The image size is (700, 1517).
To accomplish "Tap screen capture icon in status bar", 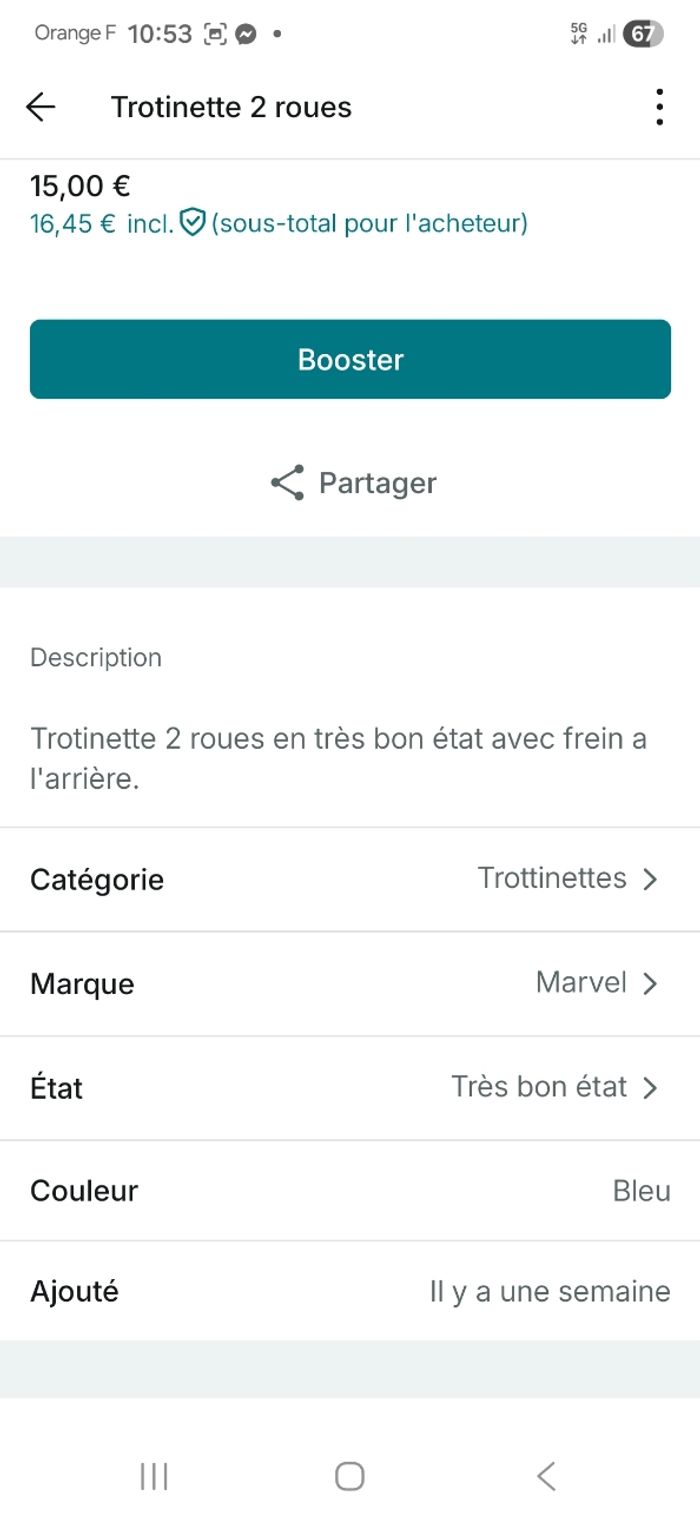I will (x=215, y=34).
